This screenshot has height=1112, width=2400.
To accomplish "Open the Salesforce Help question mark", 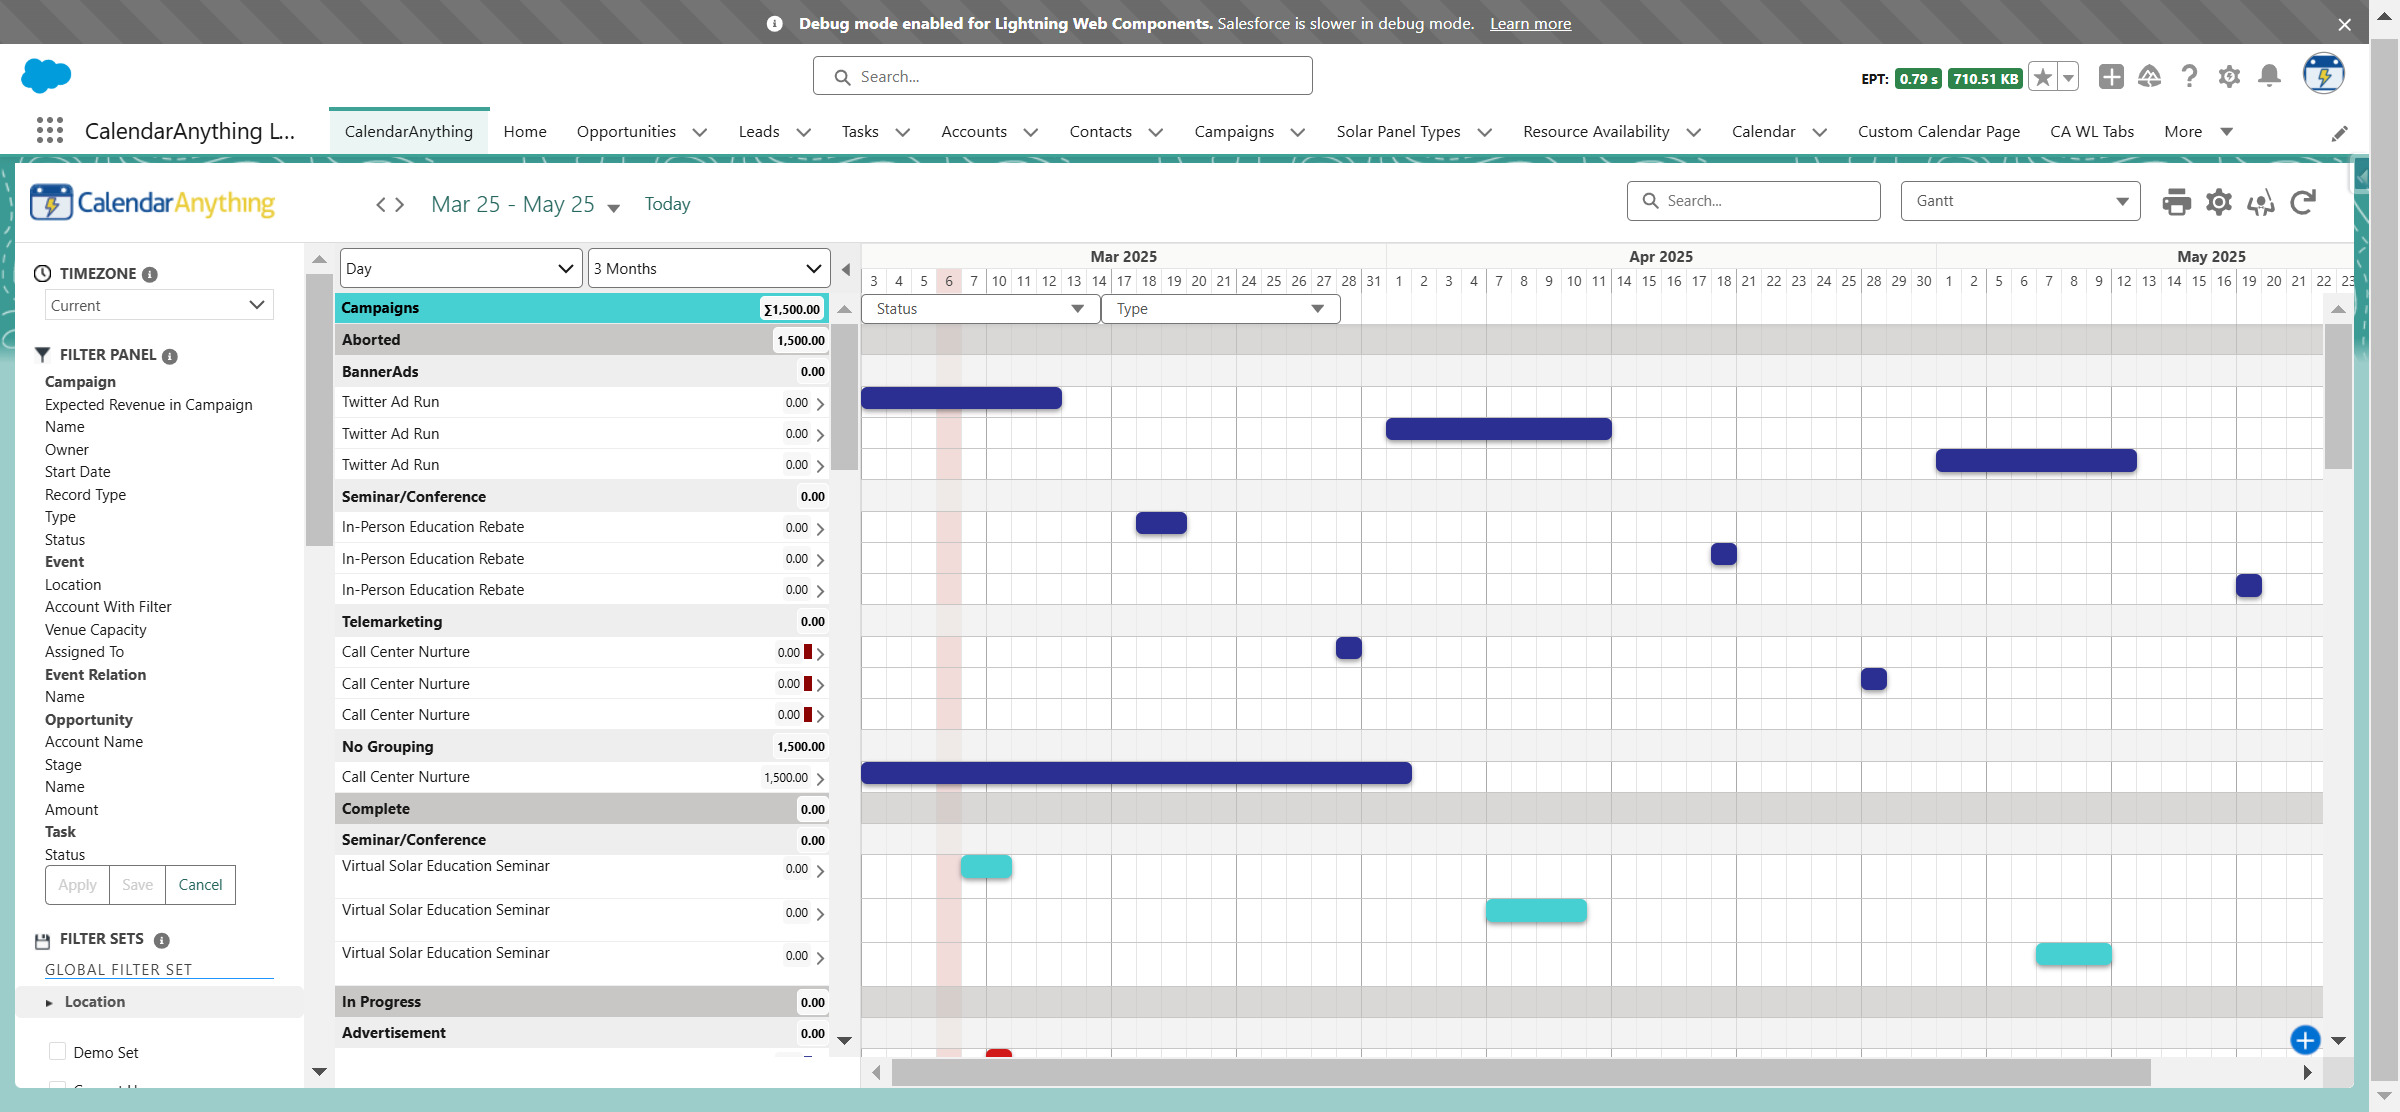I will (2189, 77).
